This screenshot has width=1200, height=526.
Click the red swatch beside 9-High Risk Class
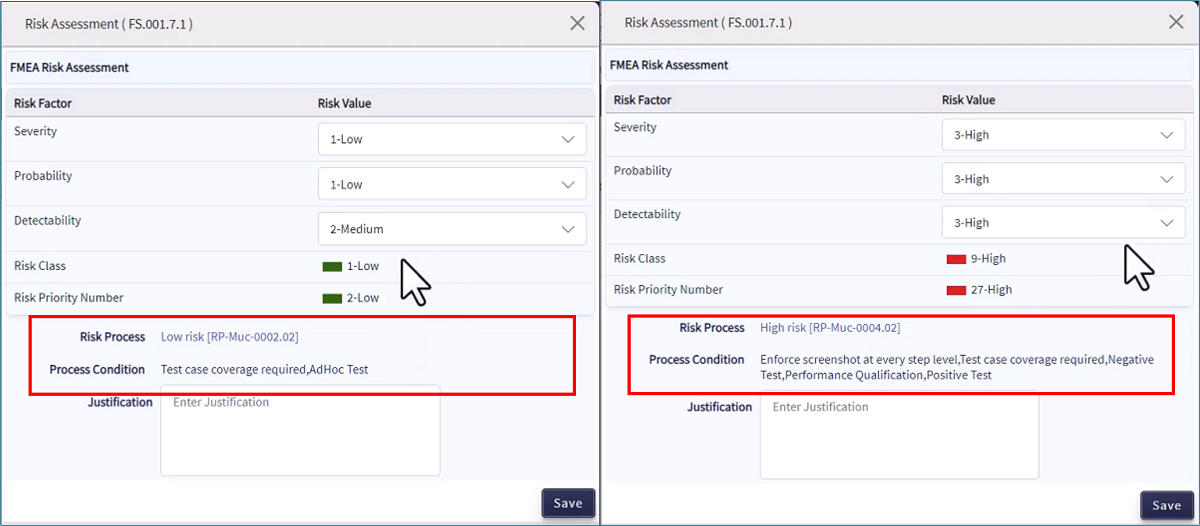tap(955, 259)
